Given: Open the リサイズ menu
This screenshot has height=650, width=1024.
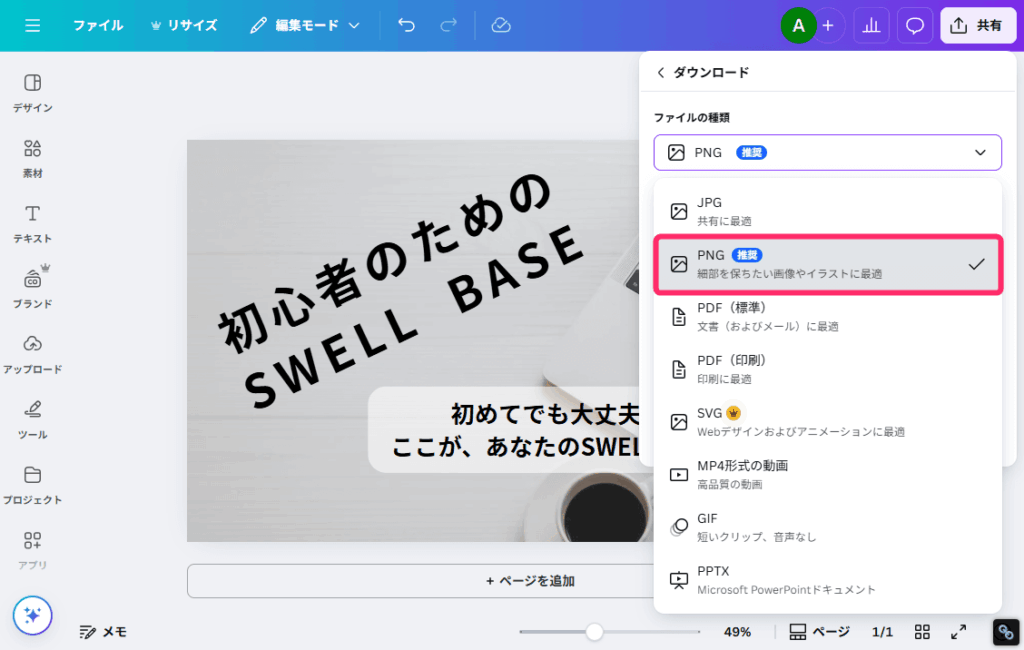Looking at the screenshot, I should tap(184, 25).
